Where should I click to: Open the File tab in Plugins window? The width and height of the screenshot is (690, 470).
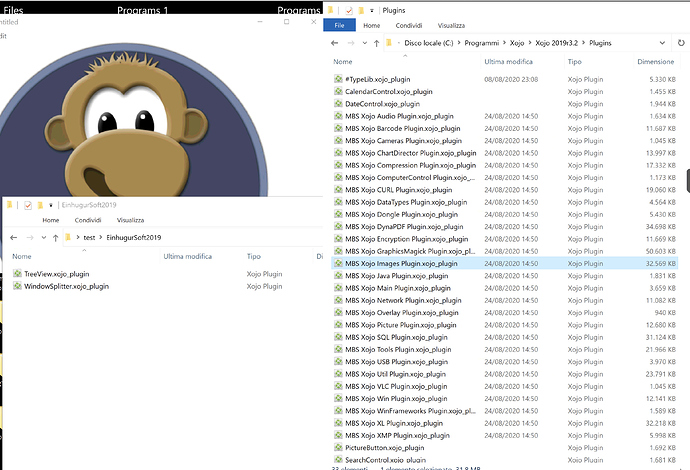click(339, 26)
